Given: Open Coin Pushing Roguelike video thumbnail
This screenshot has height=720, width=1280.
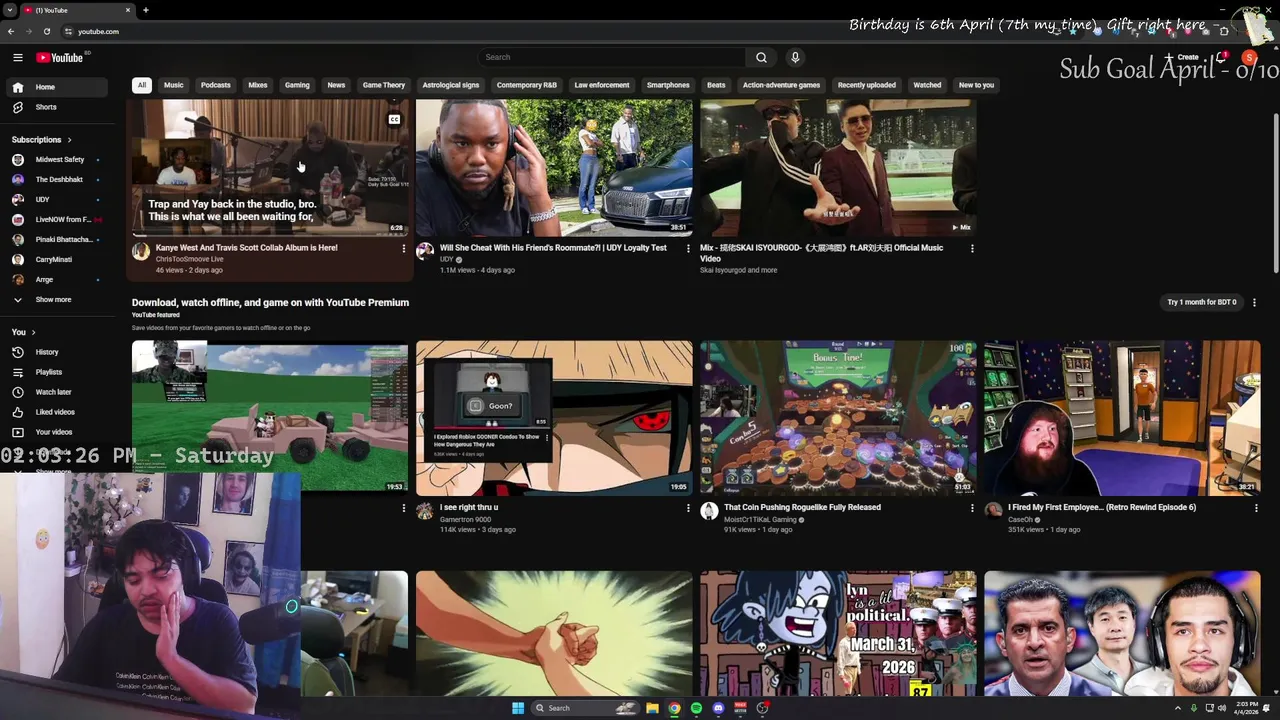Looking at the screenshot, I should click(x=838, y=418).
